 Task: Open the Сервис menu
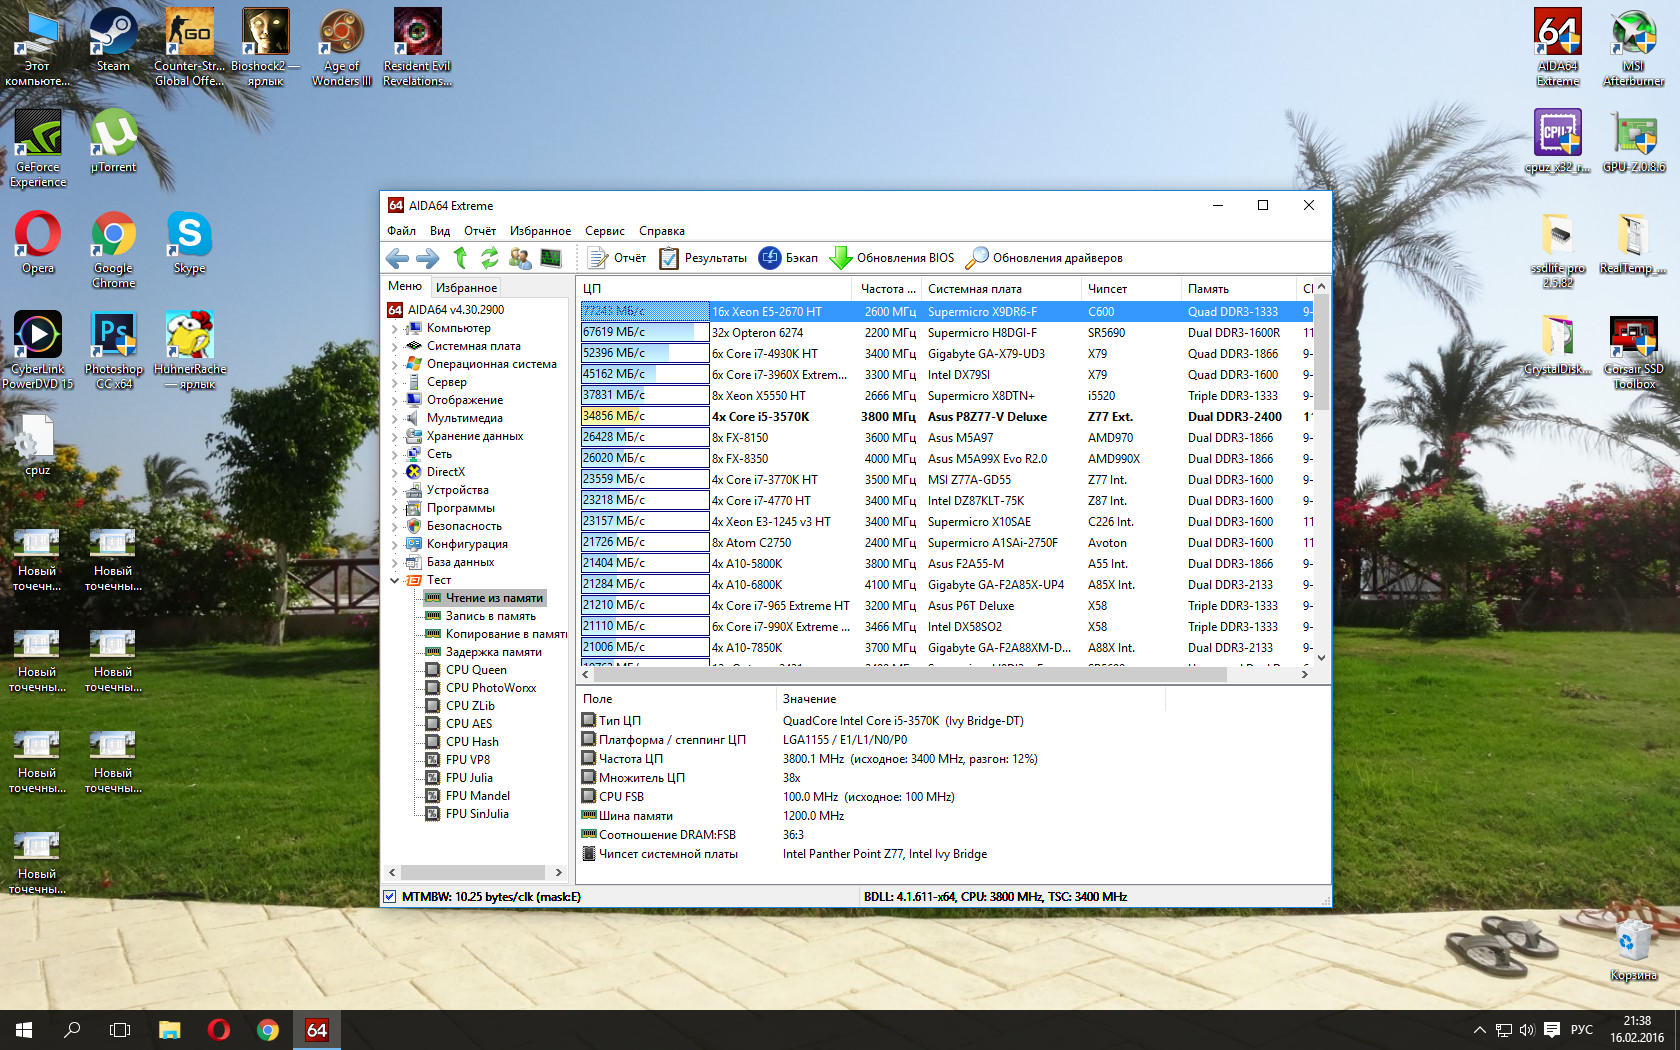click(605, 231)
